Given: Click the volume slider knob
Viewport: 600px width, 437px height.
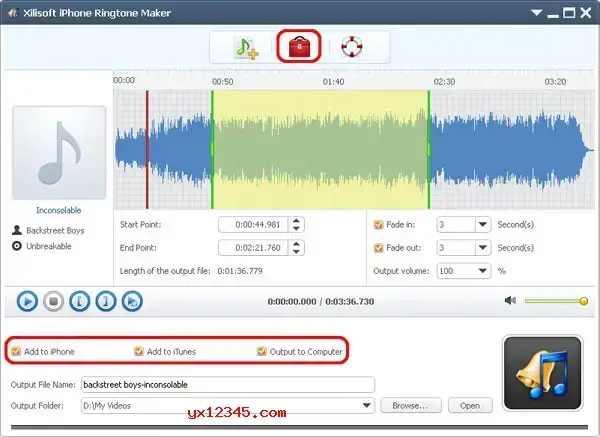Looking at the screenshot, I should point(584,301).
